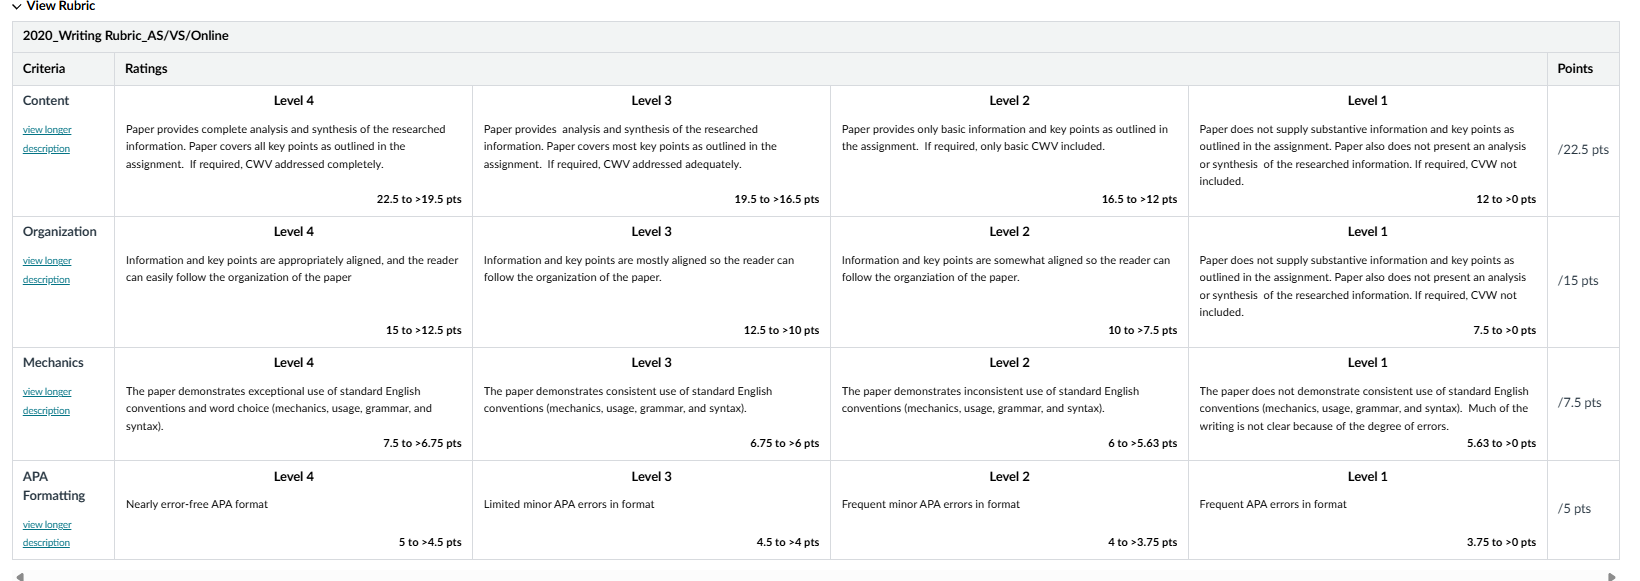Open Content criterion longer description link
Viewport: 1640px width, 581px height.
pyautogui.click(x=47, y=139)
